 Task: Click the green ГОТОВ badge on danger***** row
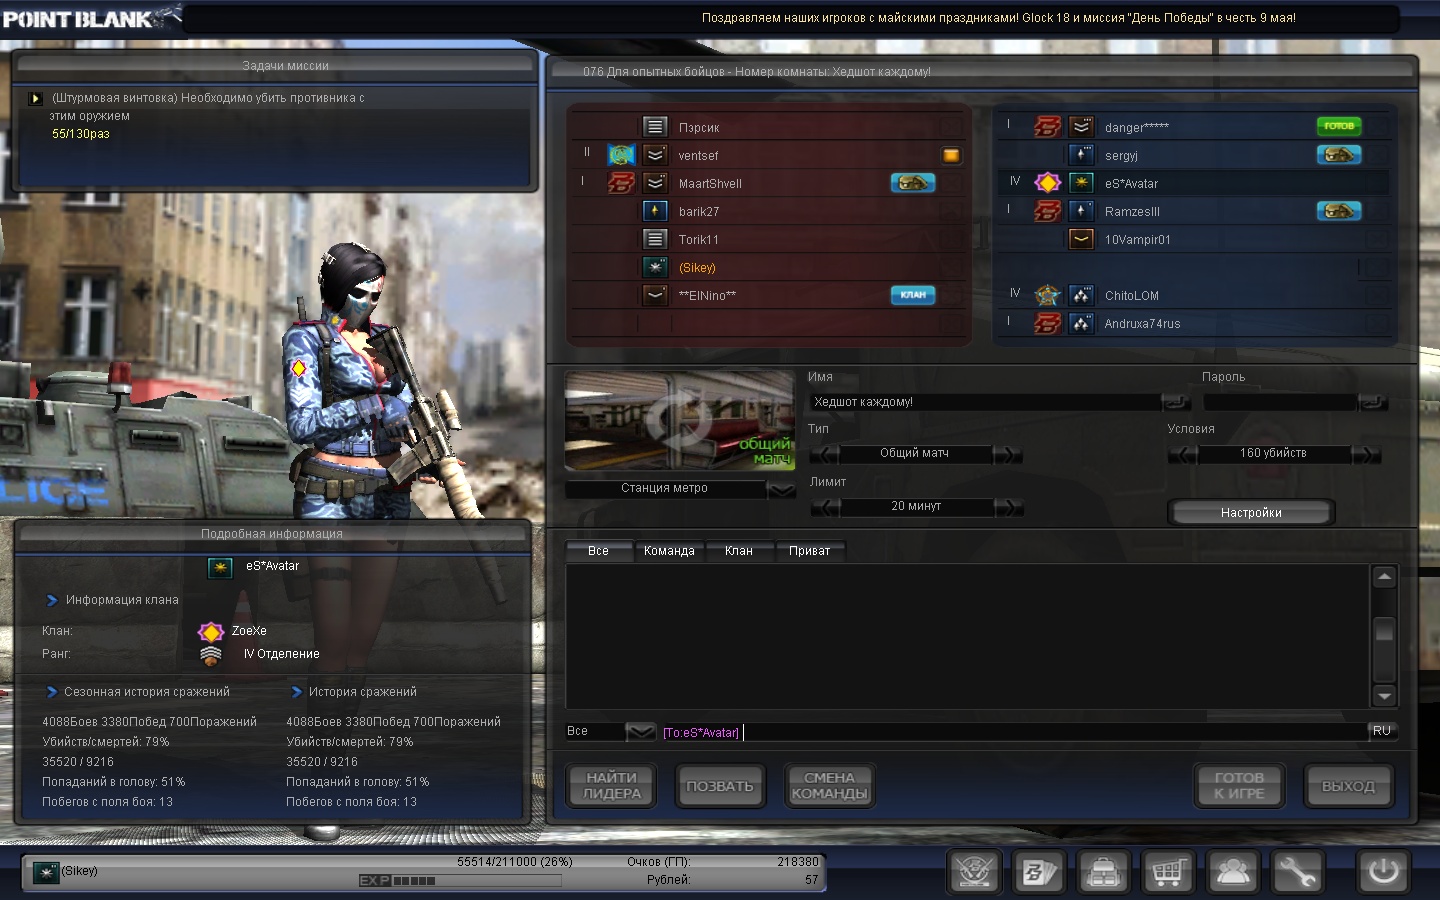(1339, 126)
